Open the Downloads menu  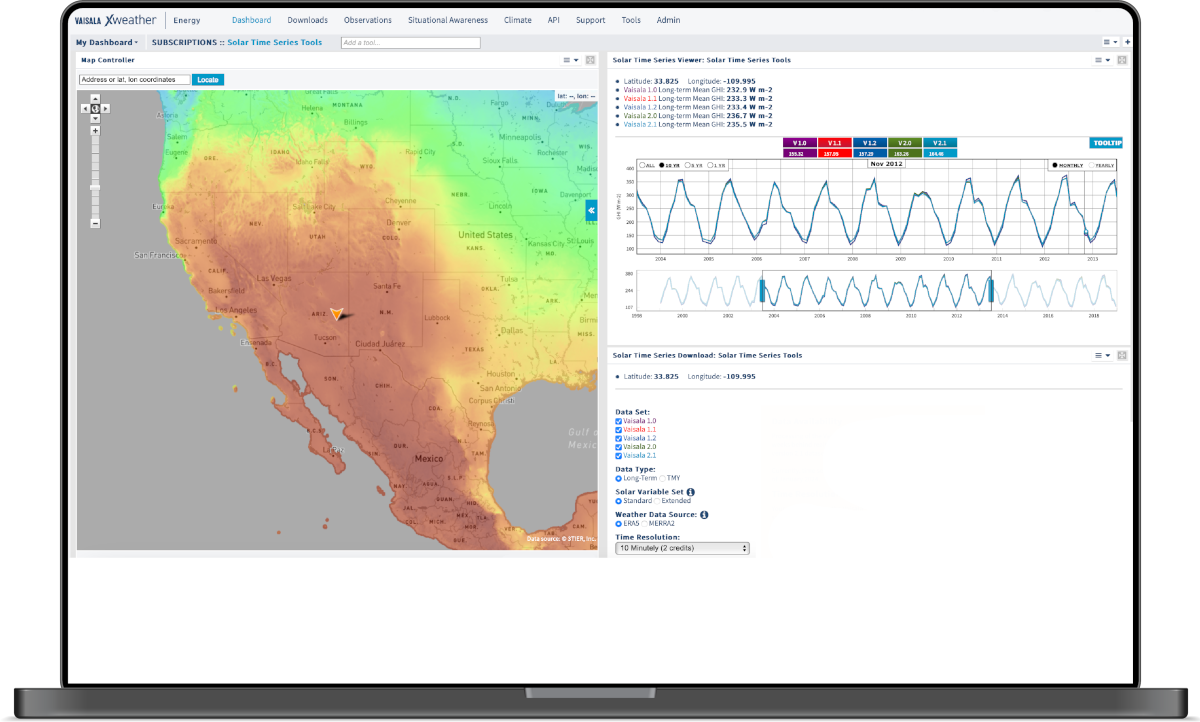click(307, 20)
